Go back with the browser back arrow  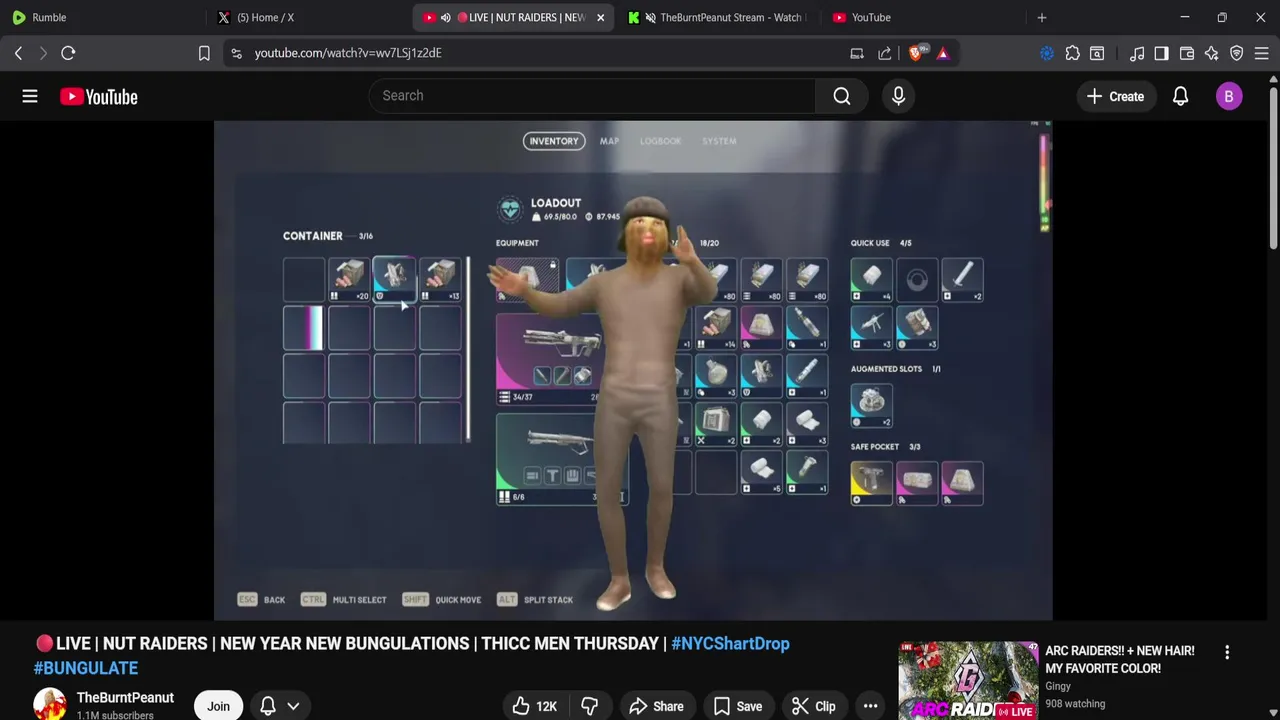pos(18,53)
